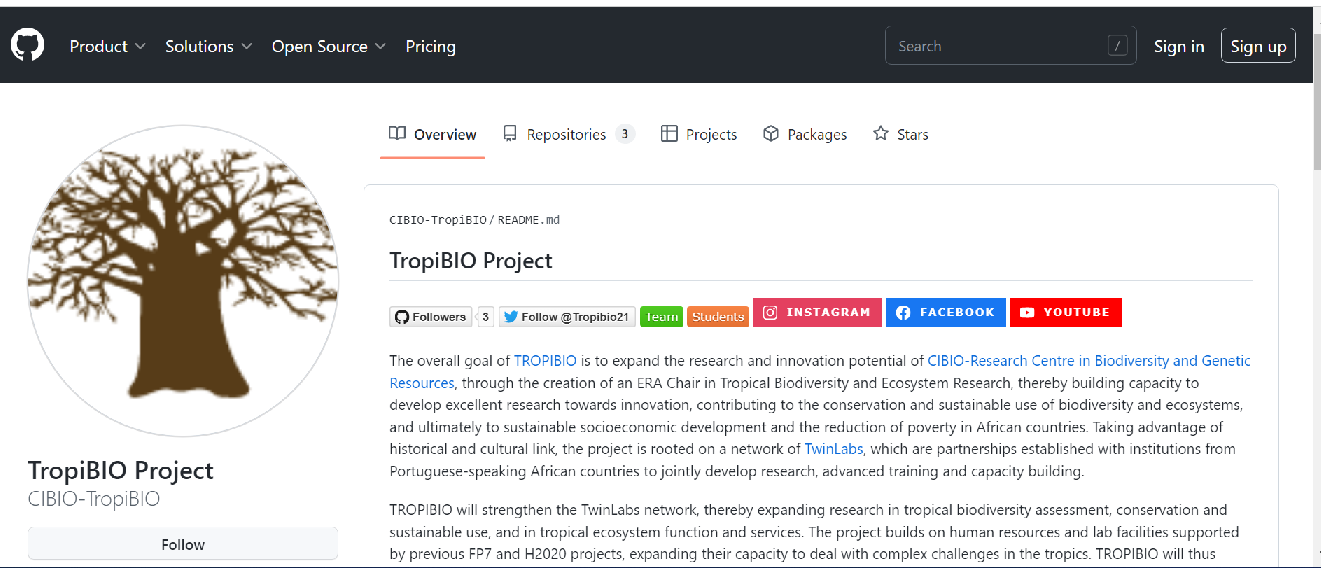Click the slash shortcut icon in search
The image size is (1321, 568).
pos(1117,46)
